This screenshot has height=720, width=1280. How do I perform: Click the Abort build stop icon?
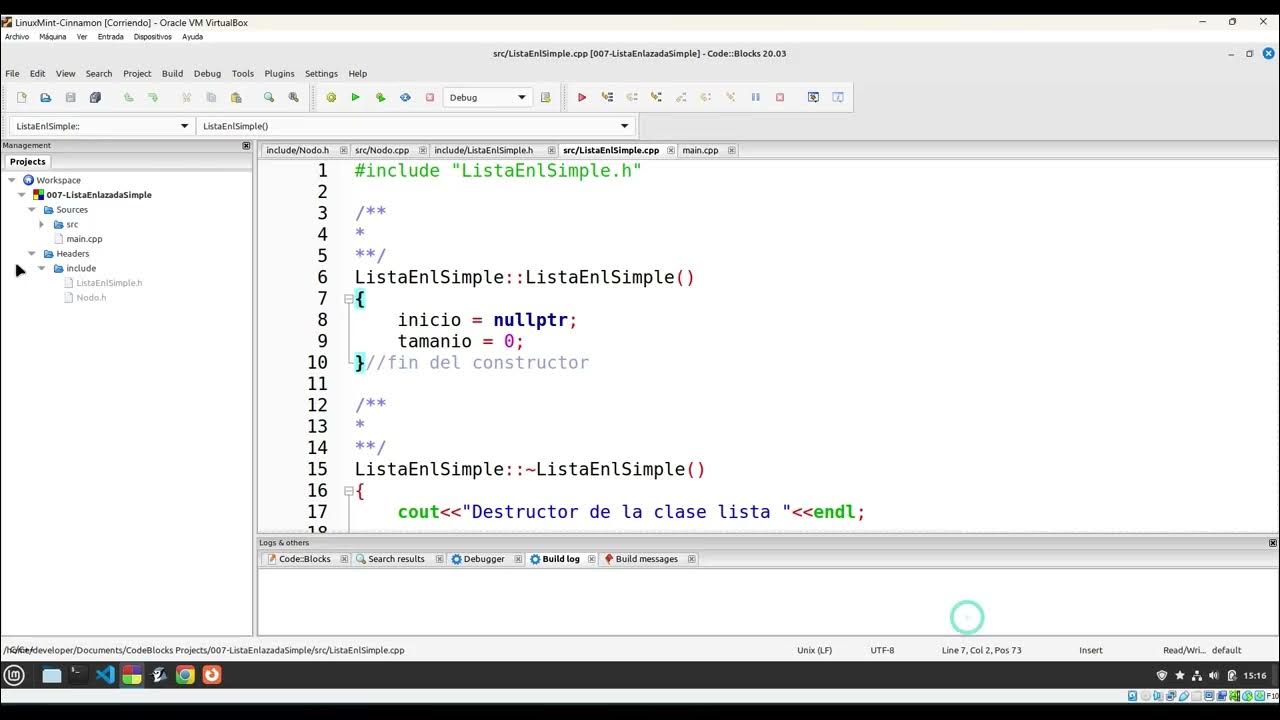click(430, 97)
